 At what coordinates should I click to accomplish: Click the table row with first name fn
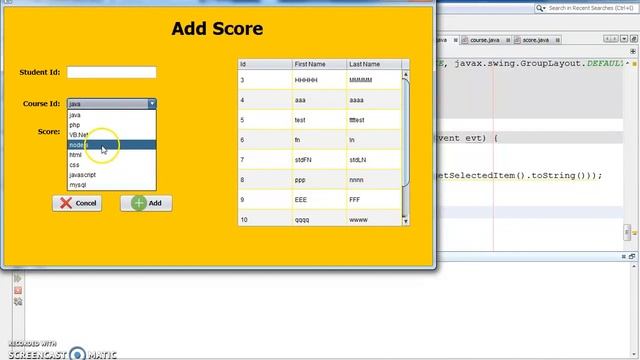click(320, 140)
